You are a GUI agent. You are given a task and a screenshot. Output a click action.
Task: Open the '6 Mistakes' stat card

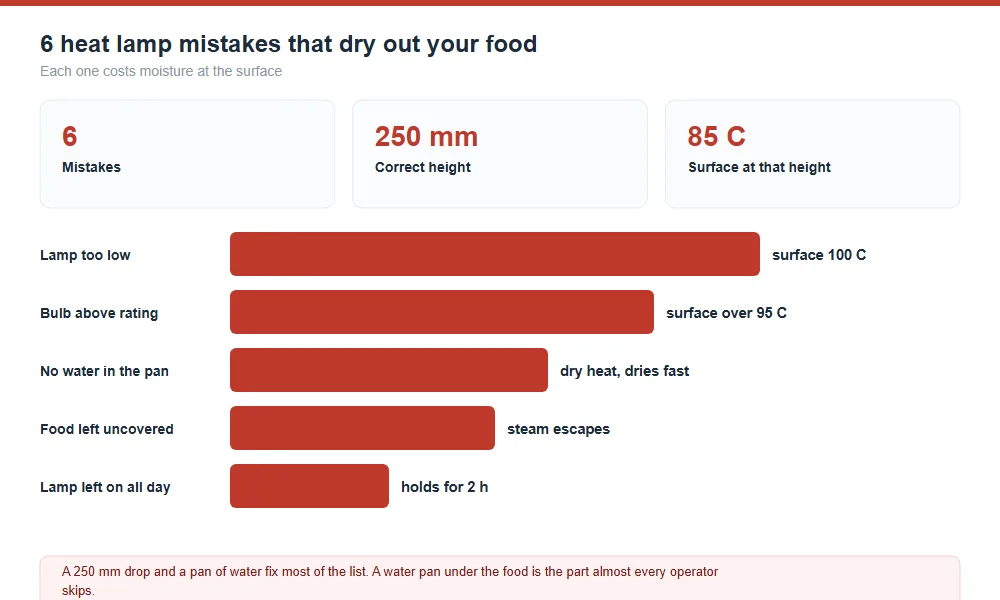tap(188, 154)
